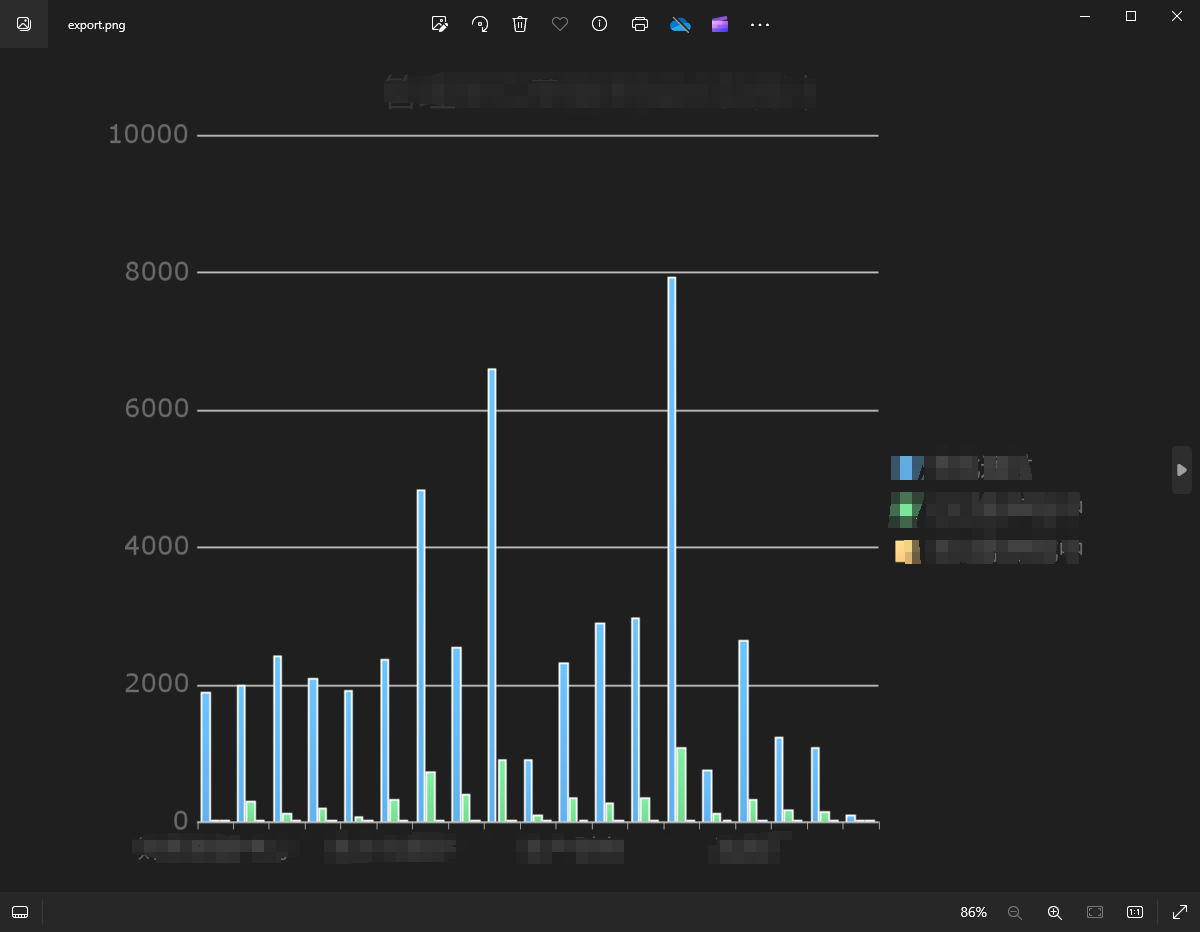View image at actual size 1:1
Viewport: 1200px width, 932px height.
(x=1135, y=912)
